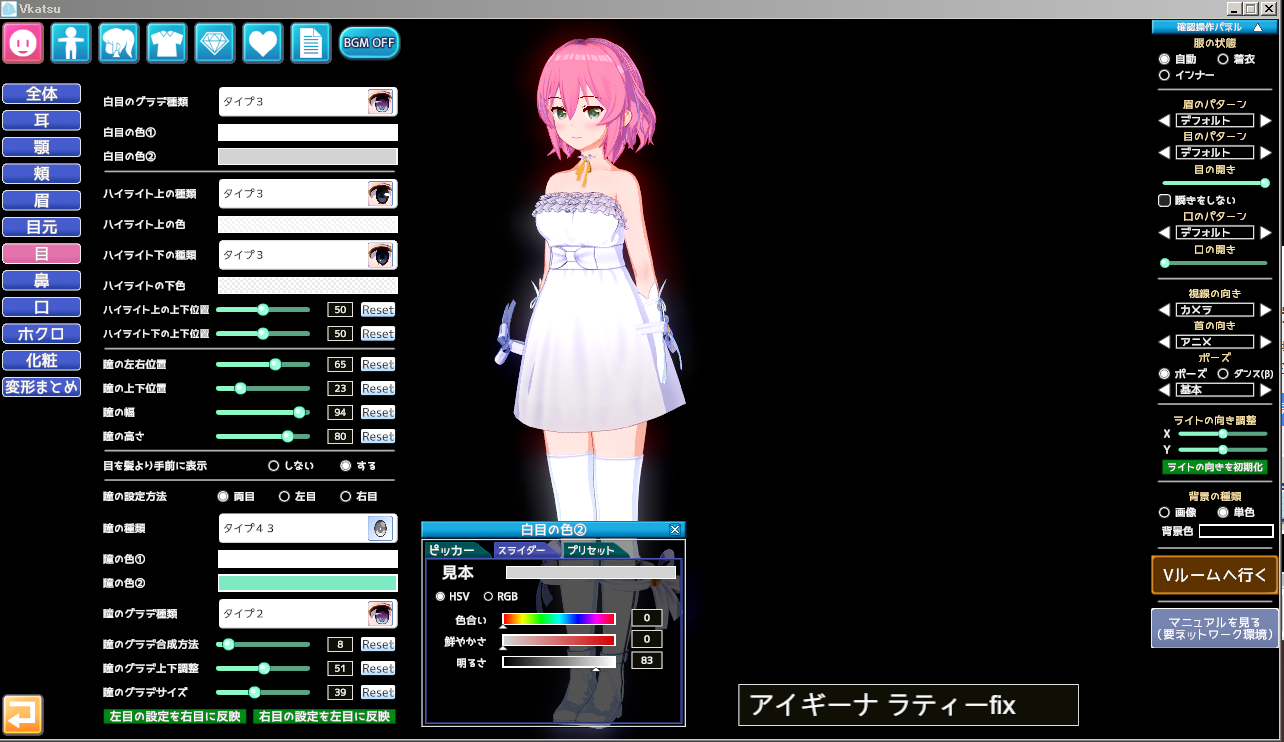
Task: Open the heart category icon
Action: tap(263, 43)
